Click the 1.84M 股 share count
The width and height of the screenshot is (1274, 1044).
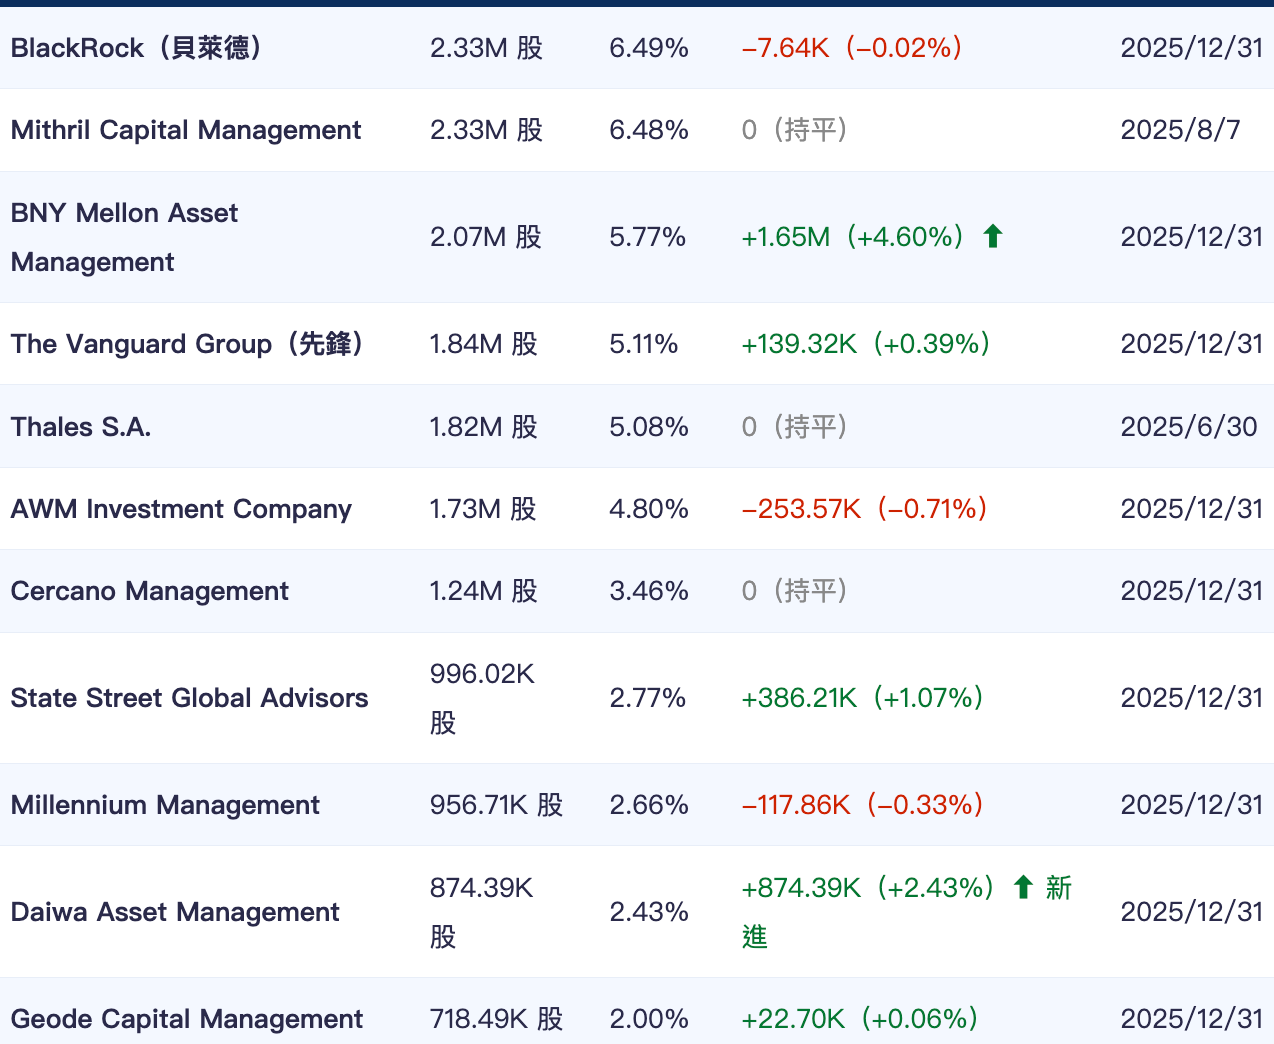484,344
